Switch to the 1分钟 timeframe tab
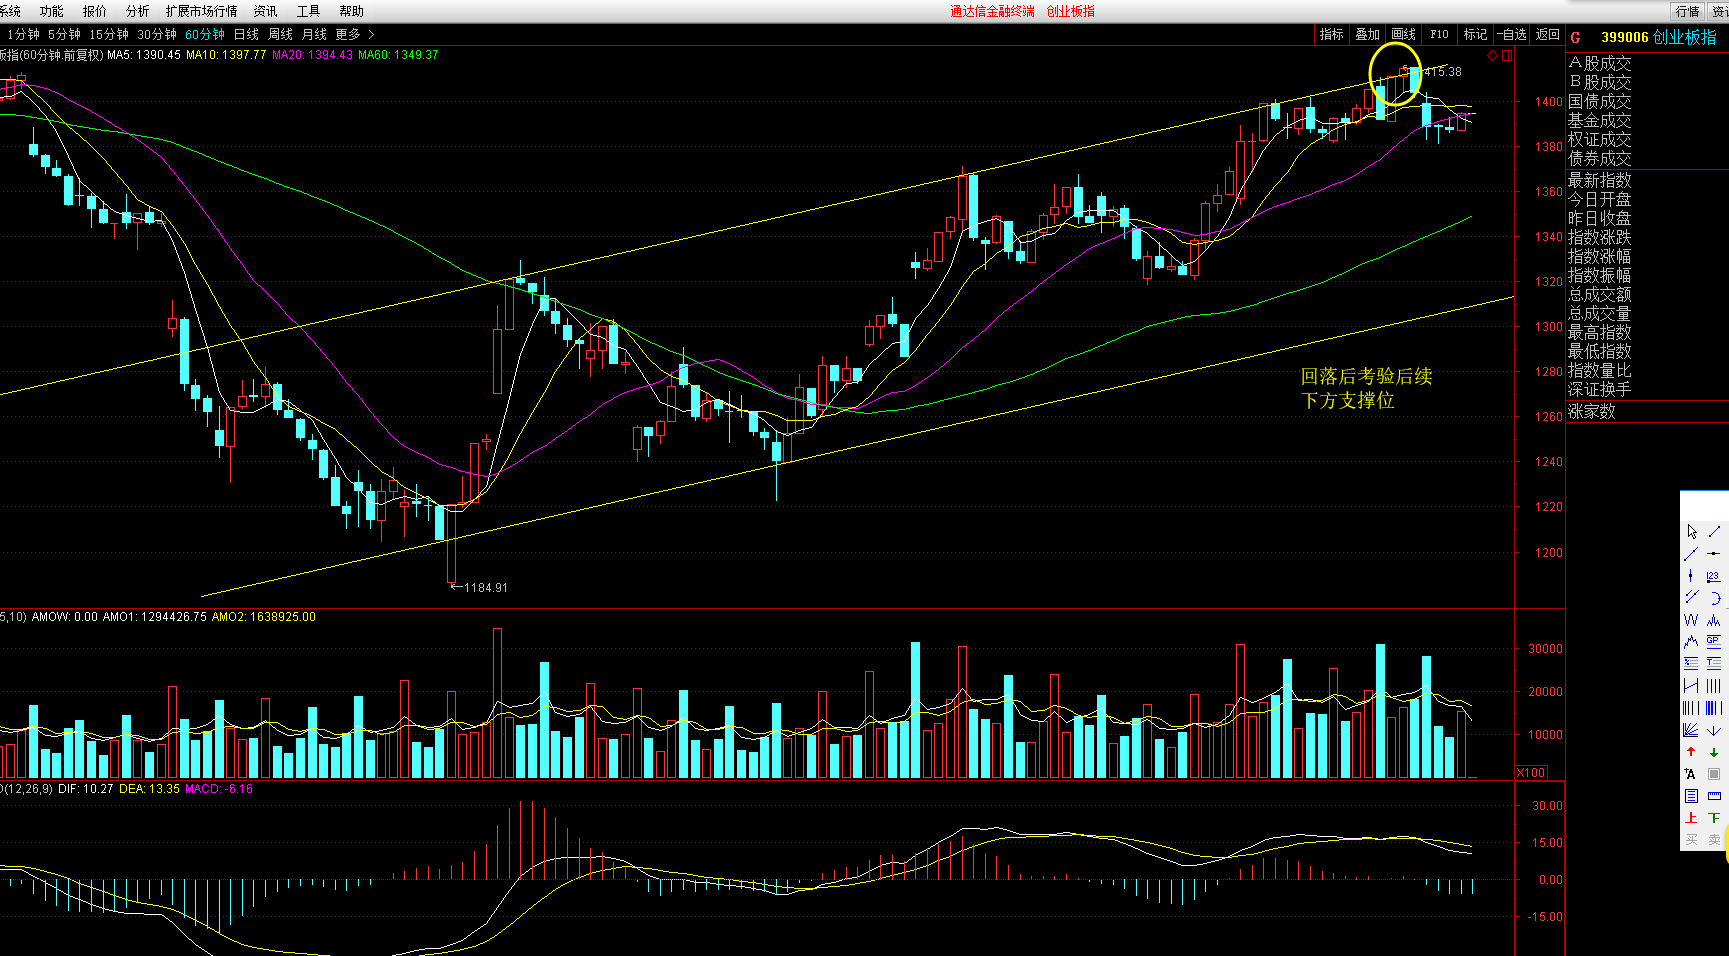Screen dimensions: 1729x956 [22, 34]
